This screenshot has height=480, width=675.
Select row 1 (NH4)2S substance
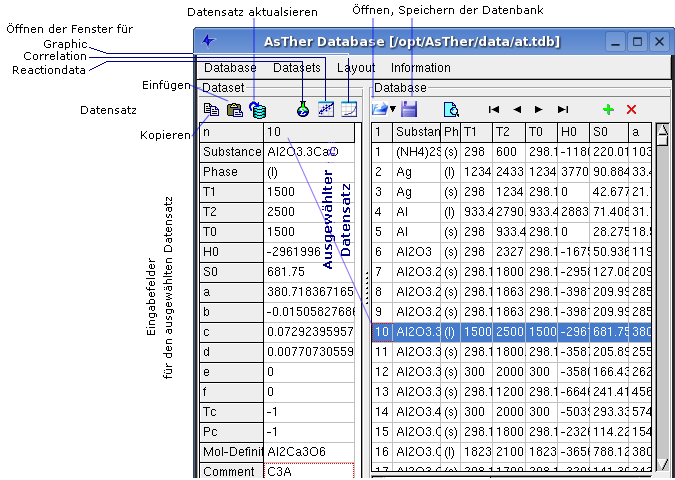(511, 152)
